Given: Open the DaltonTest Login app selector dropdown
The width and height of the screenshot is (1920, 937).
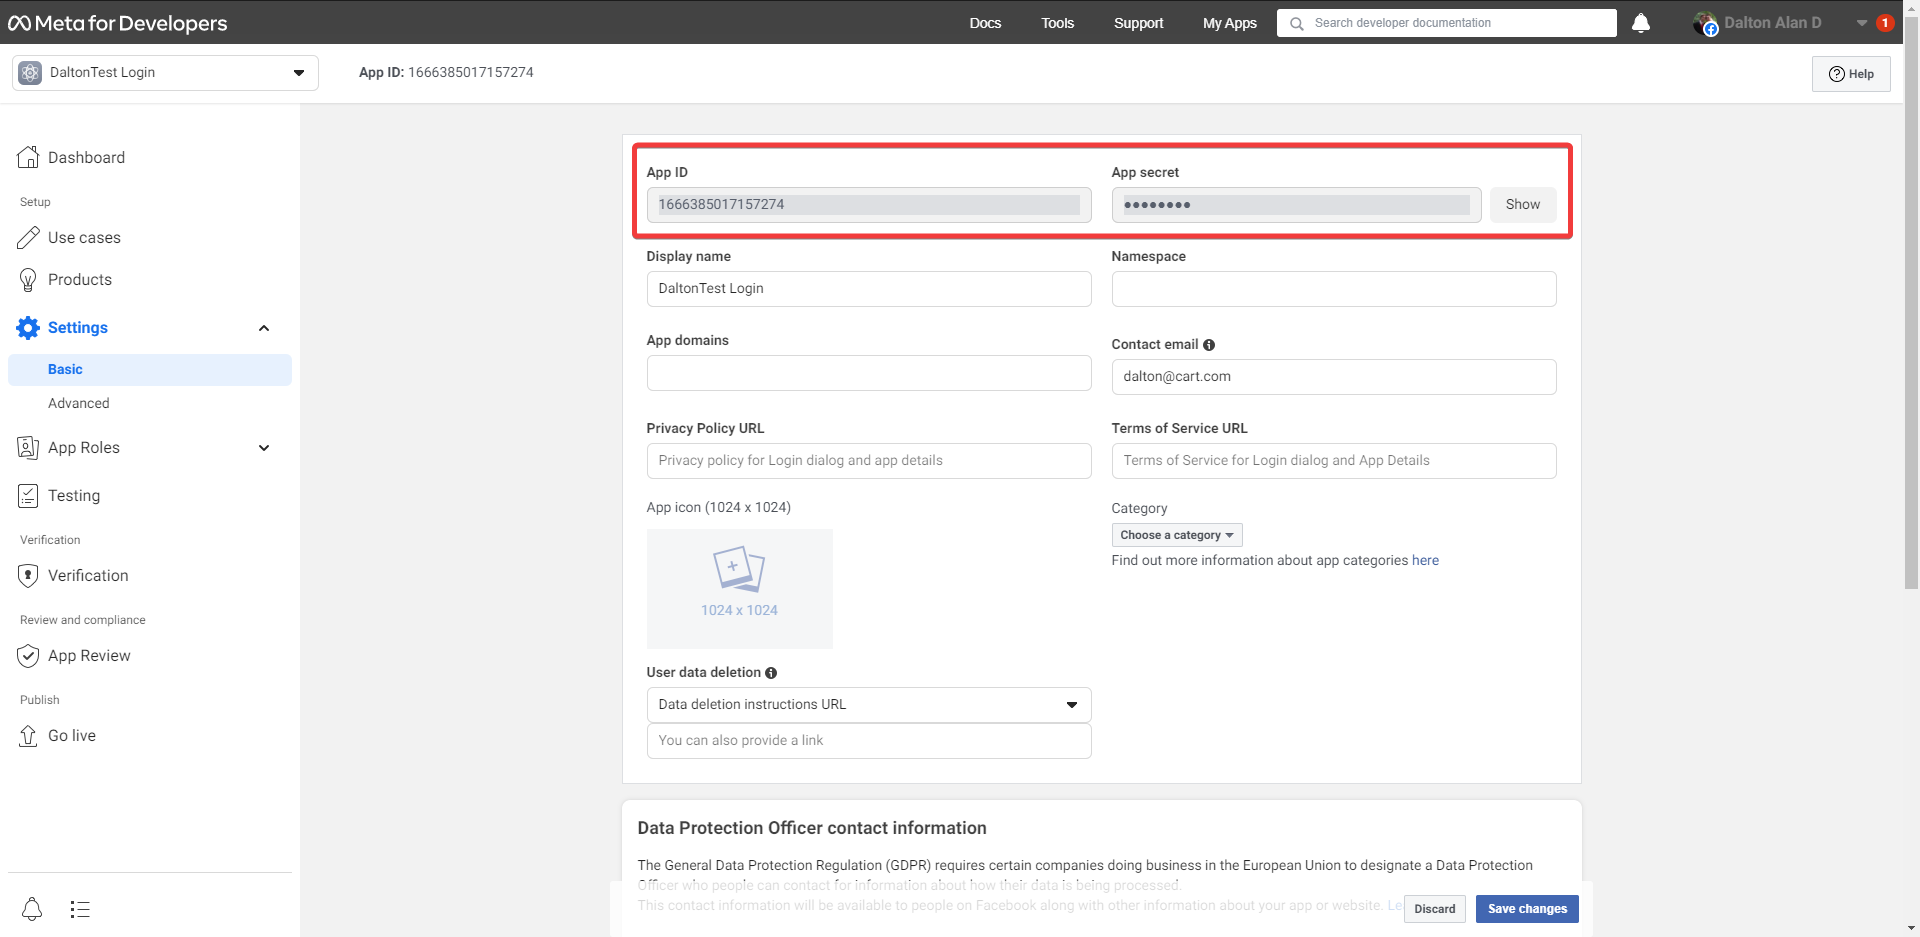Looking at the screenshot, I should click(165, 73).
